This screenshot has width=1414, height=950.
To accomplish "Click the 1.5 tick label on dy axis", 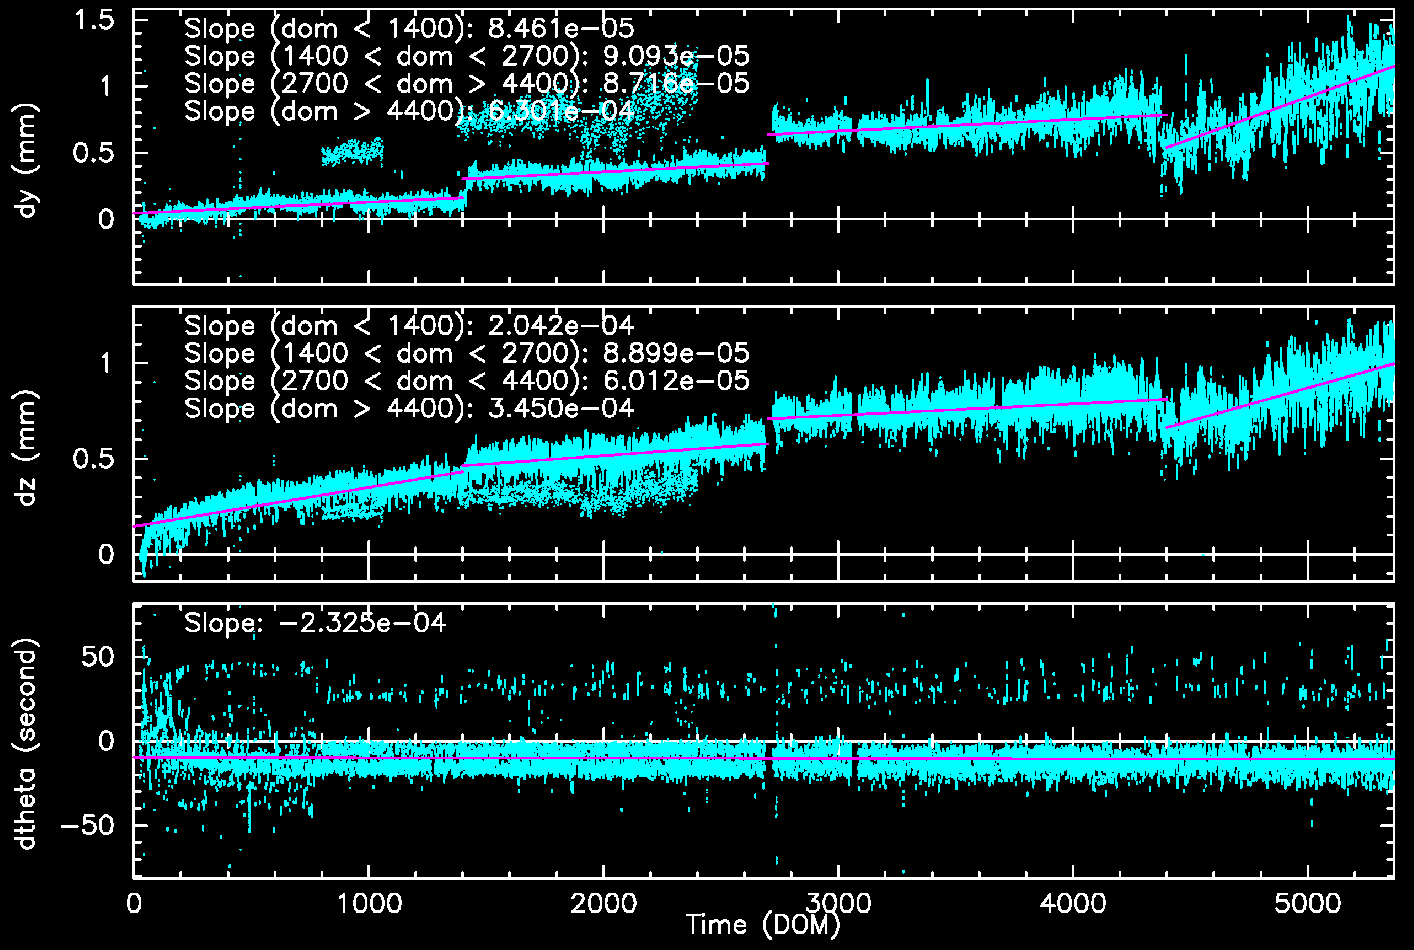I will click(94, 21).
